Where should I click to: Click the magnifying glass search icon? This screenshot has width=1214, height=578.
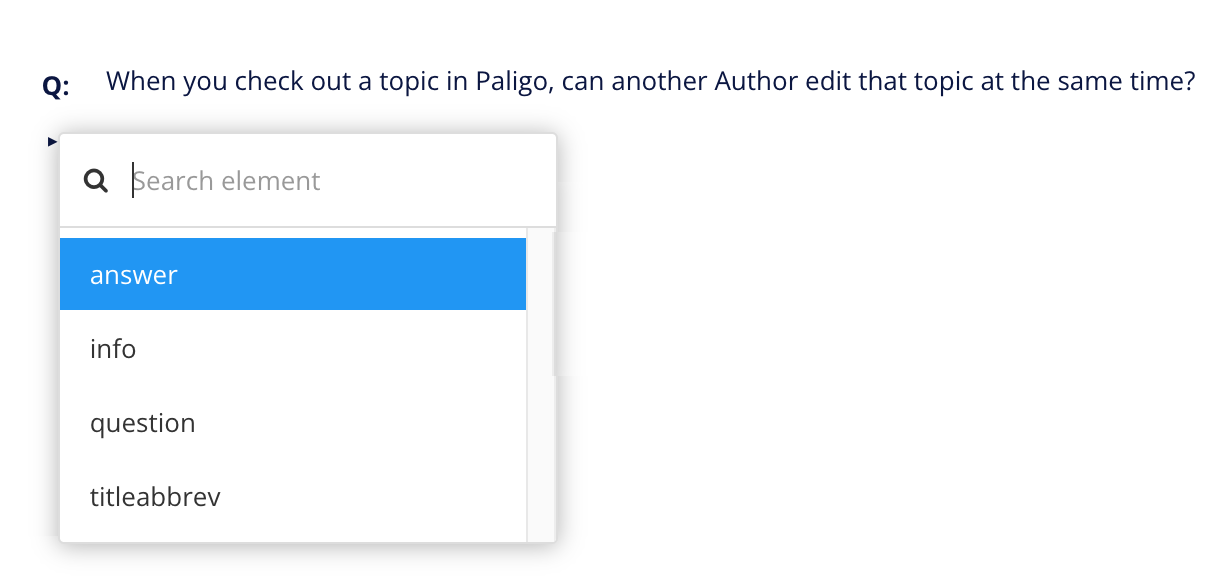95,180
